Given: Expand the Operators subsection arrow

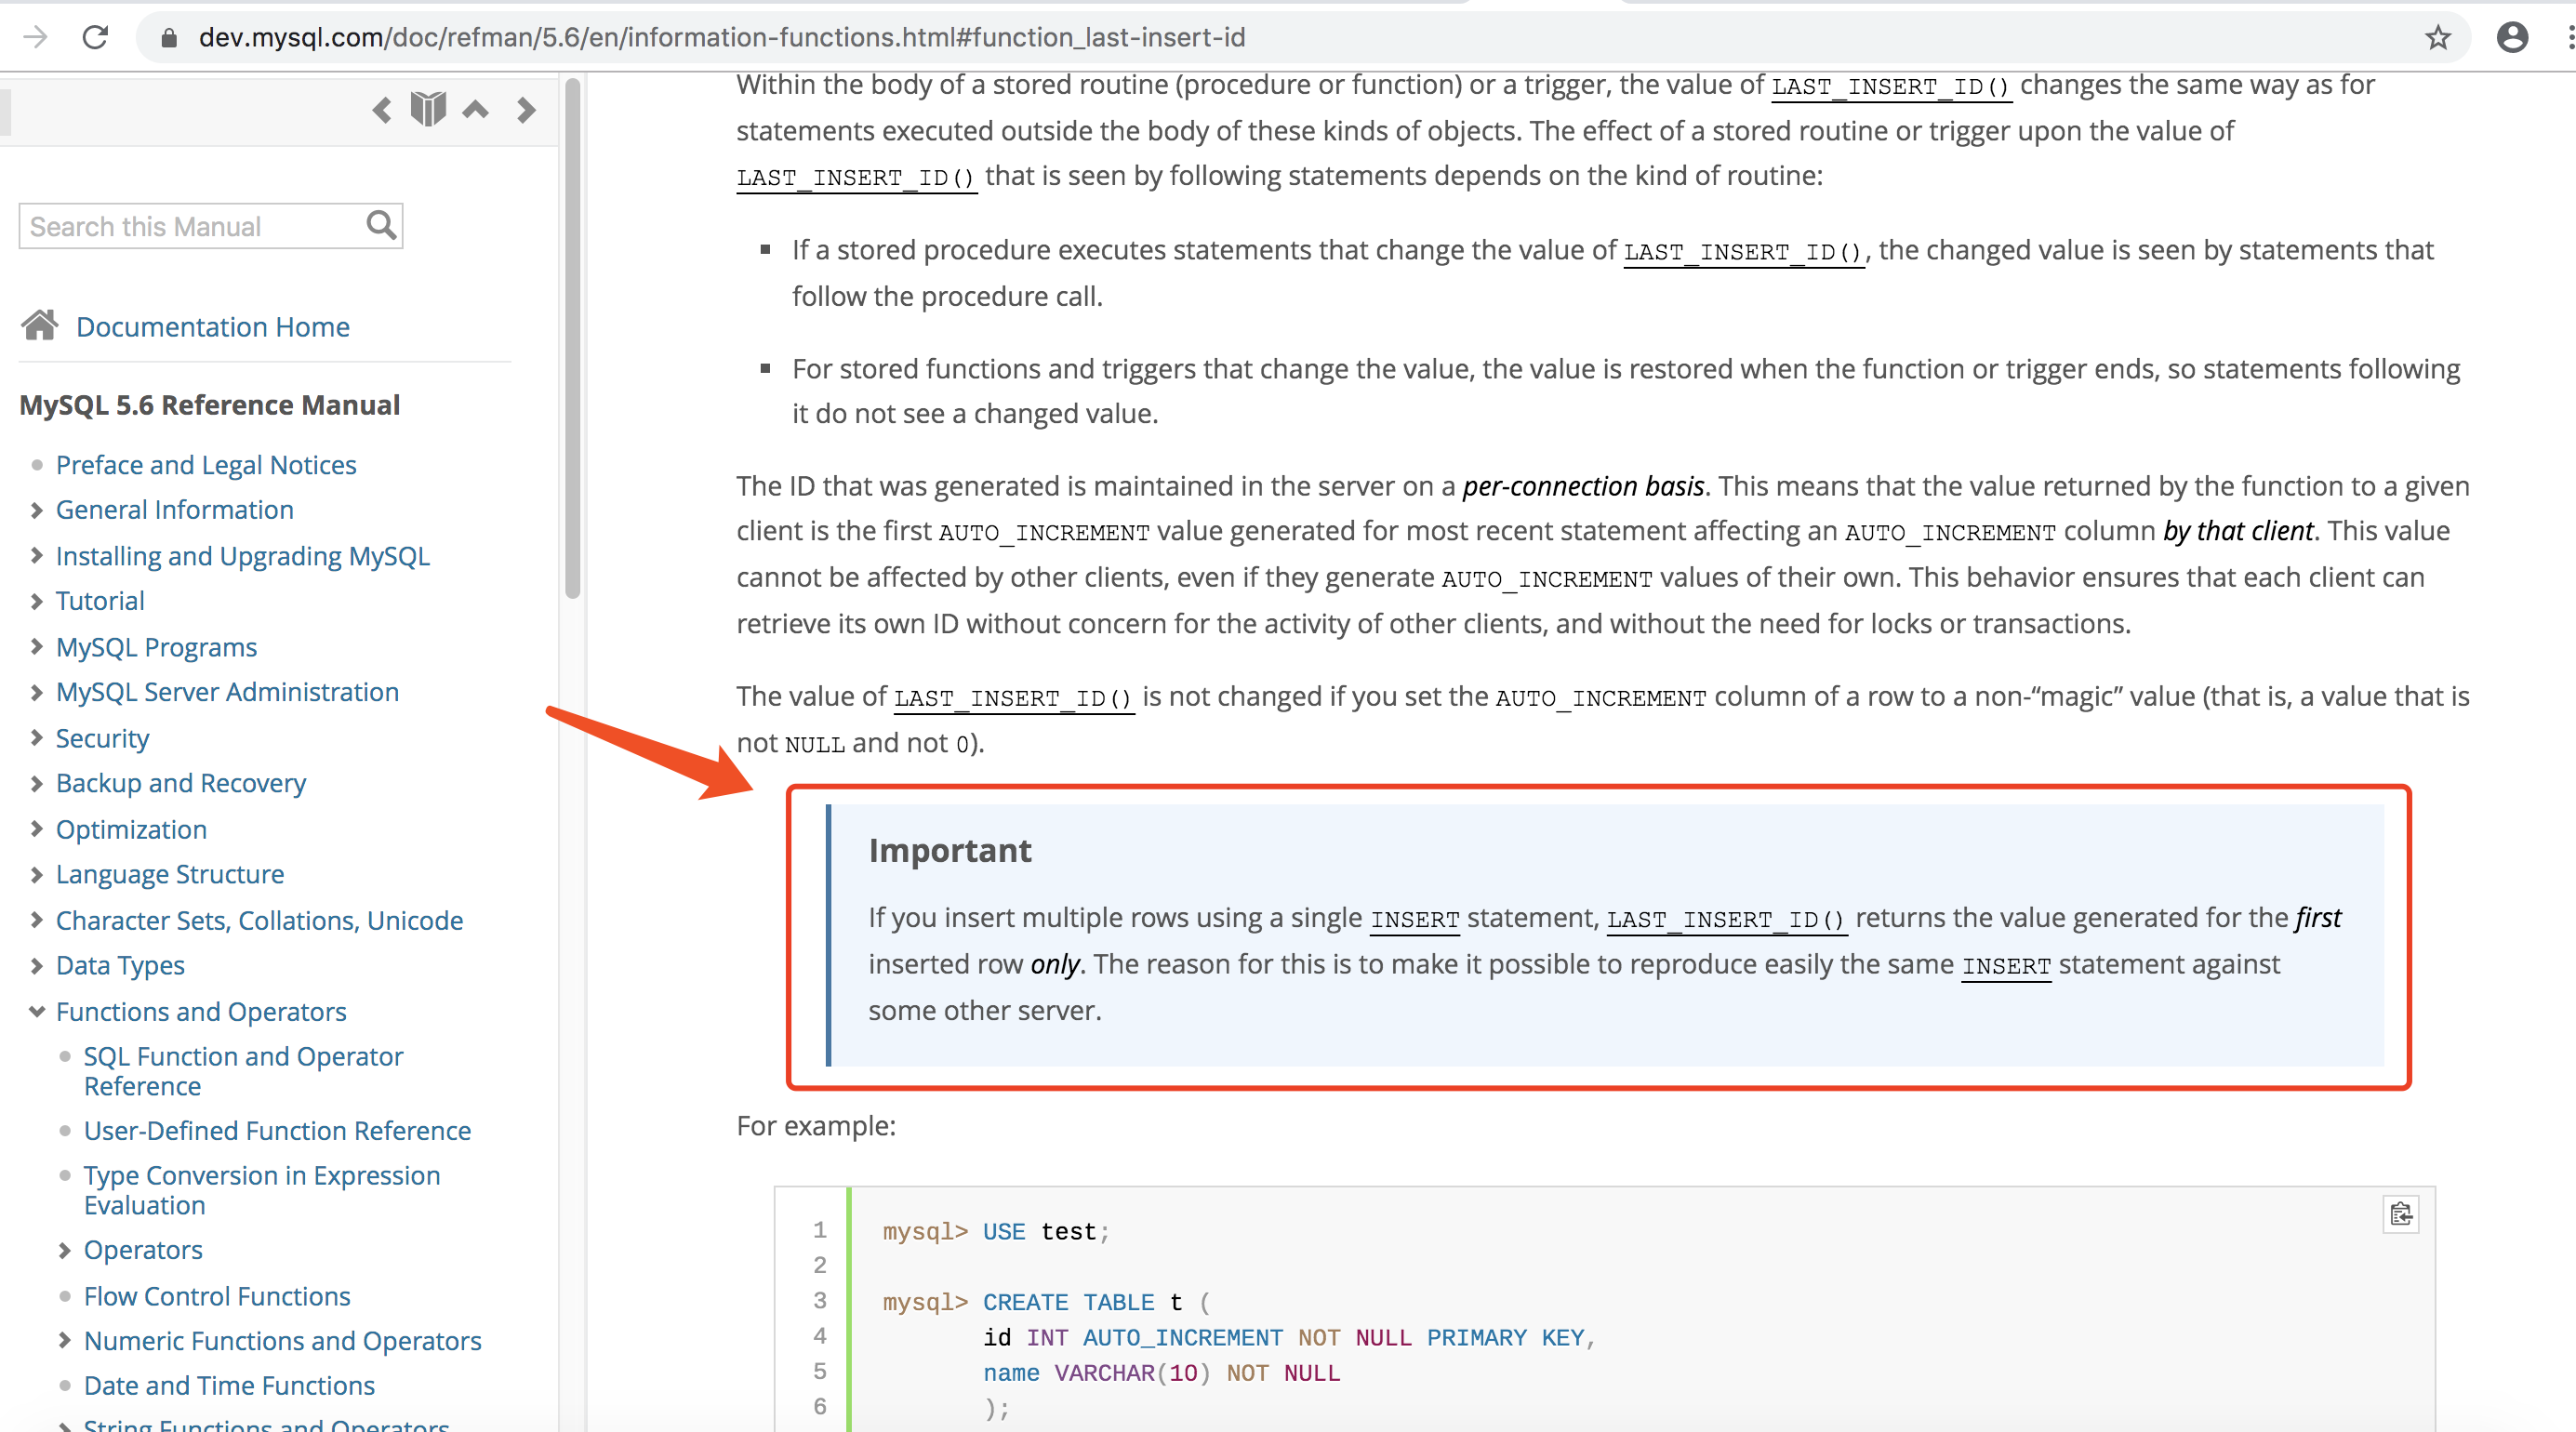Looking at the screenshot, I should (65, 1250).
